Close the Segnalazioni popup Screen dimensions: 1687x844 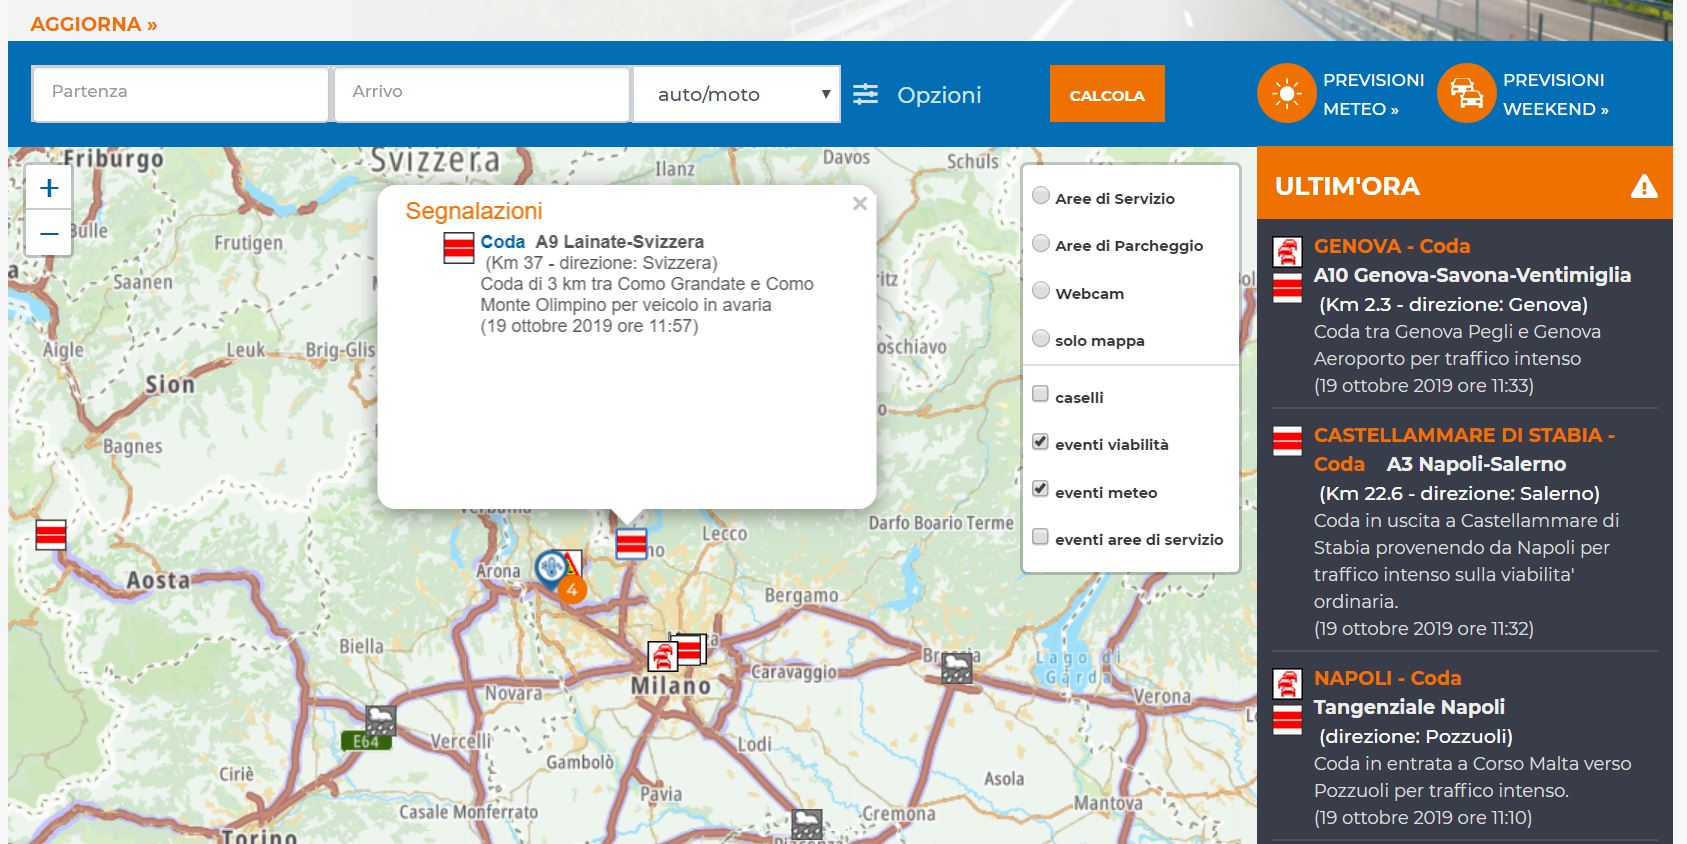click(859, 204)
